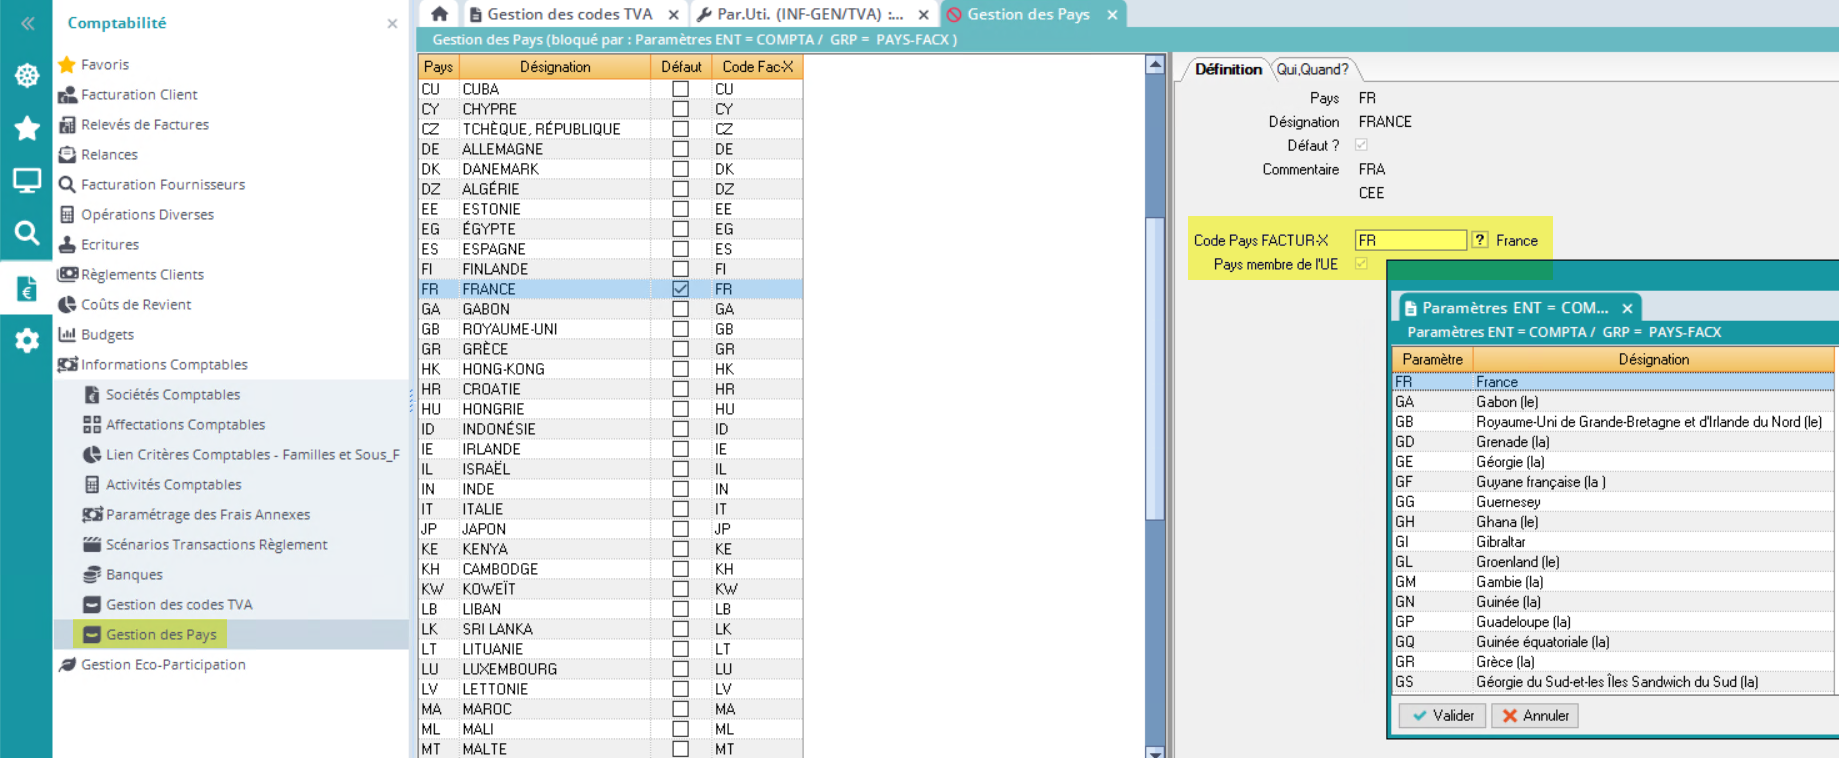
Task: Toggle the Défaut checkbox for FRANCE row
Action: click(x=680, y=289)
